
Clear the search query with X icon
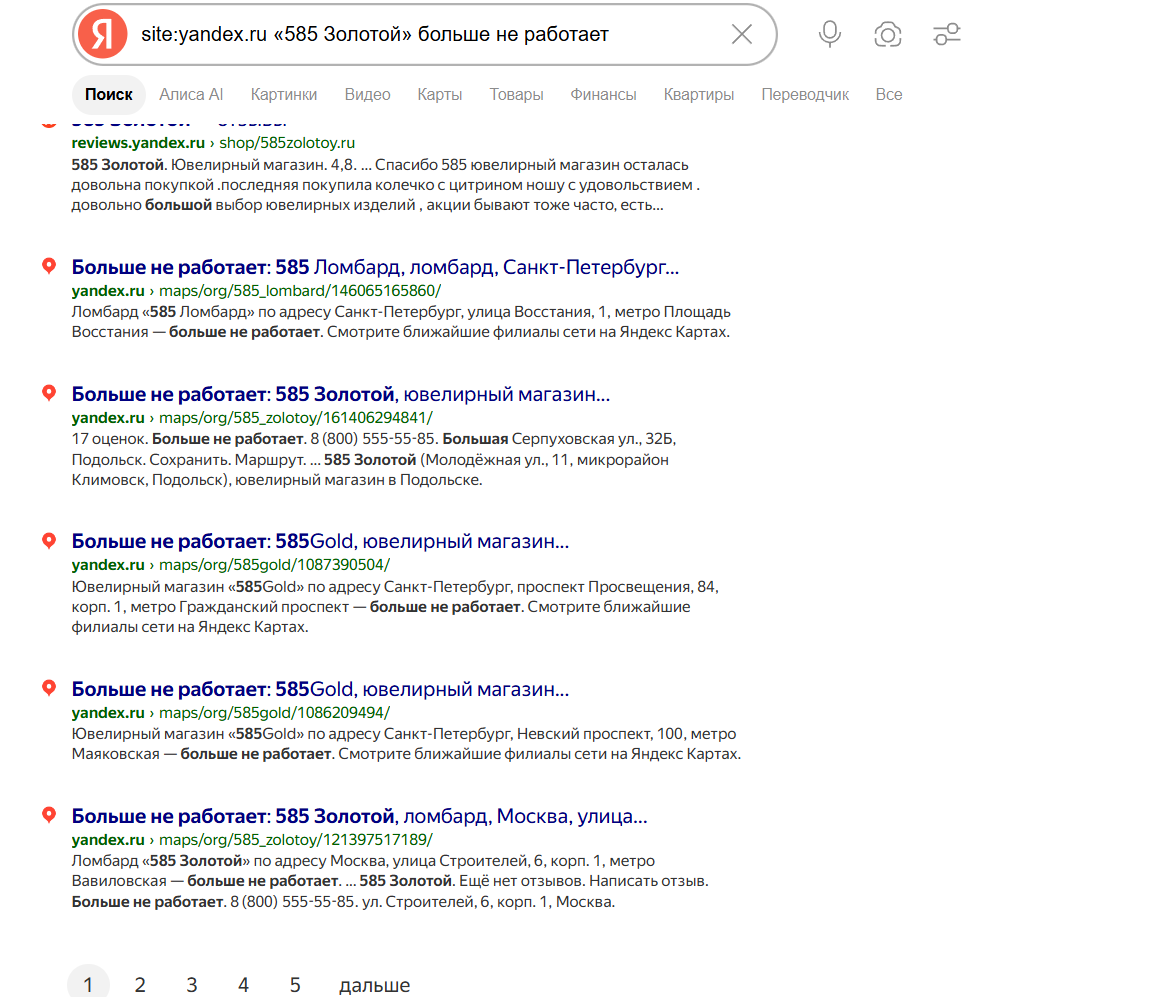(x=742, y=34)
